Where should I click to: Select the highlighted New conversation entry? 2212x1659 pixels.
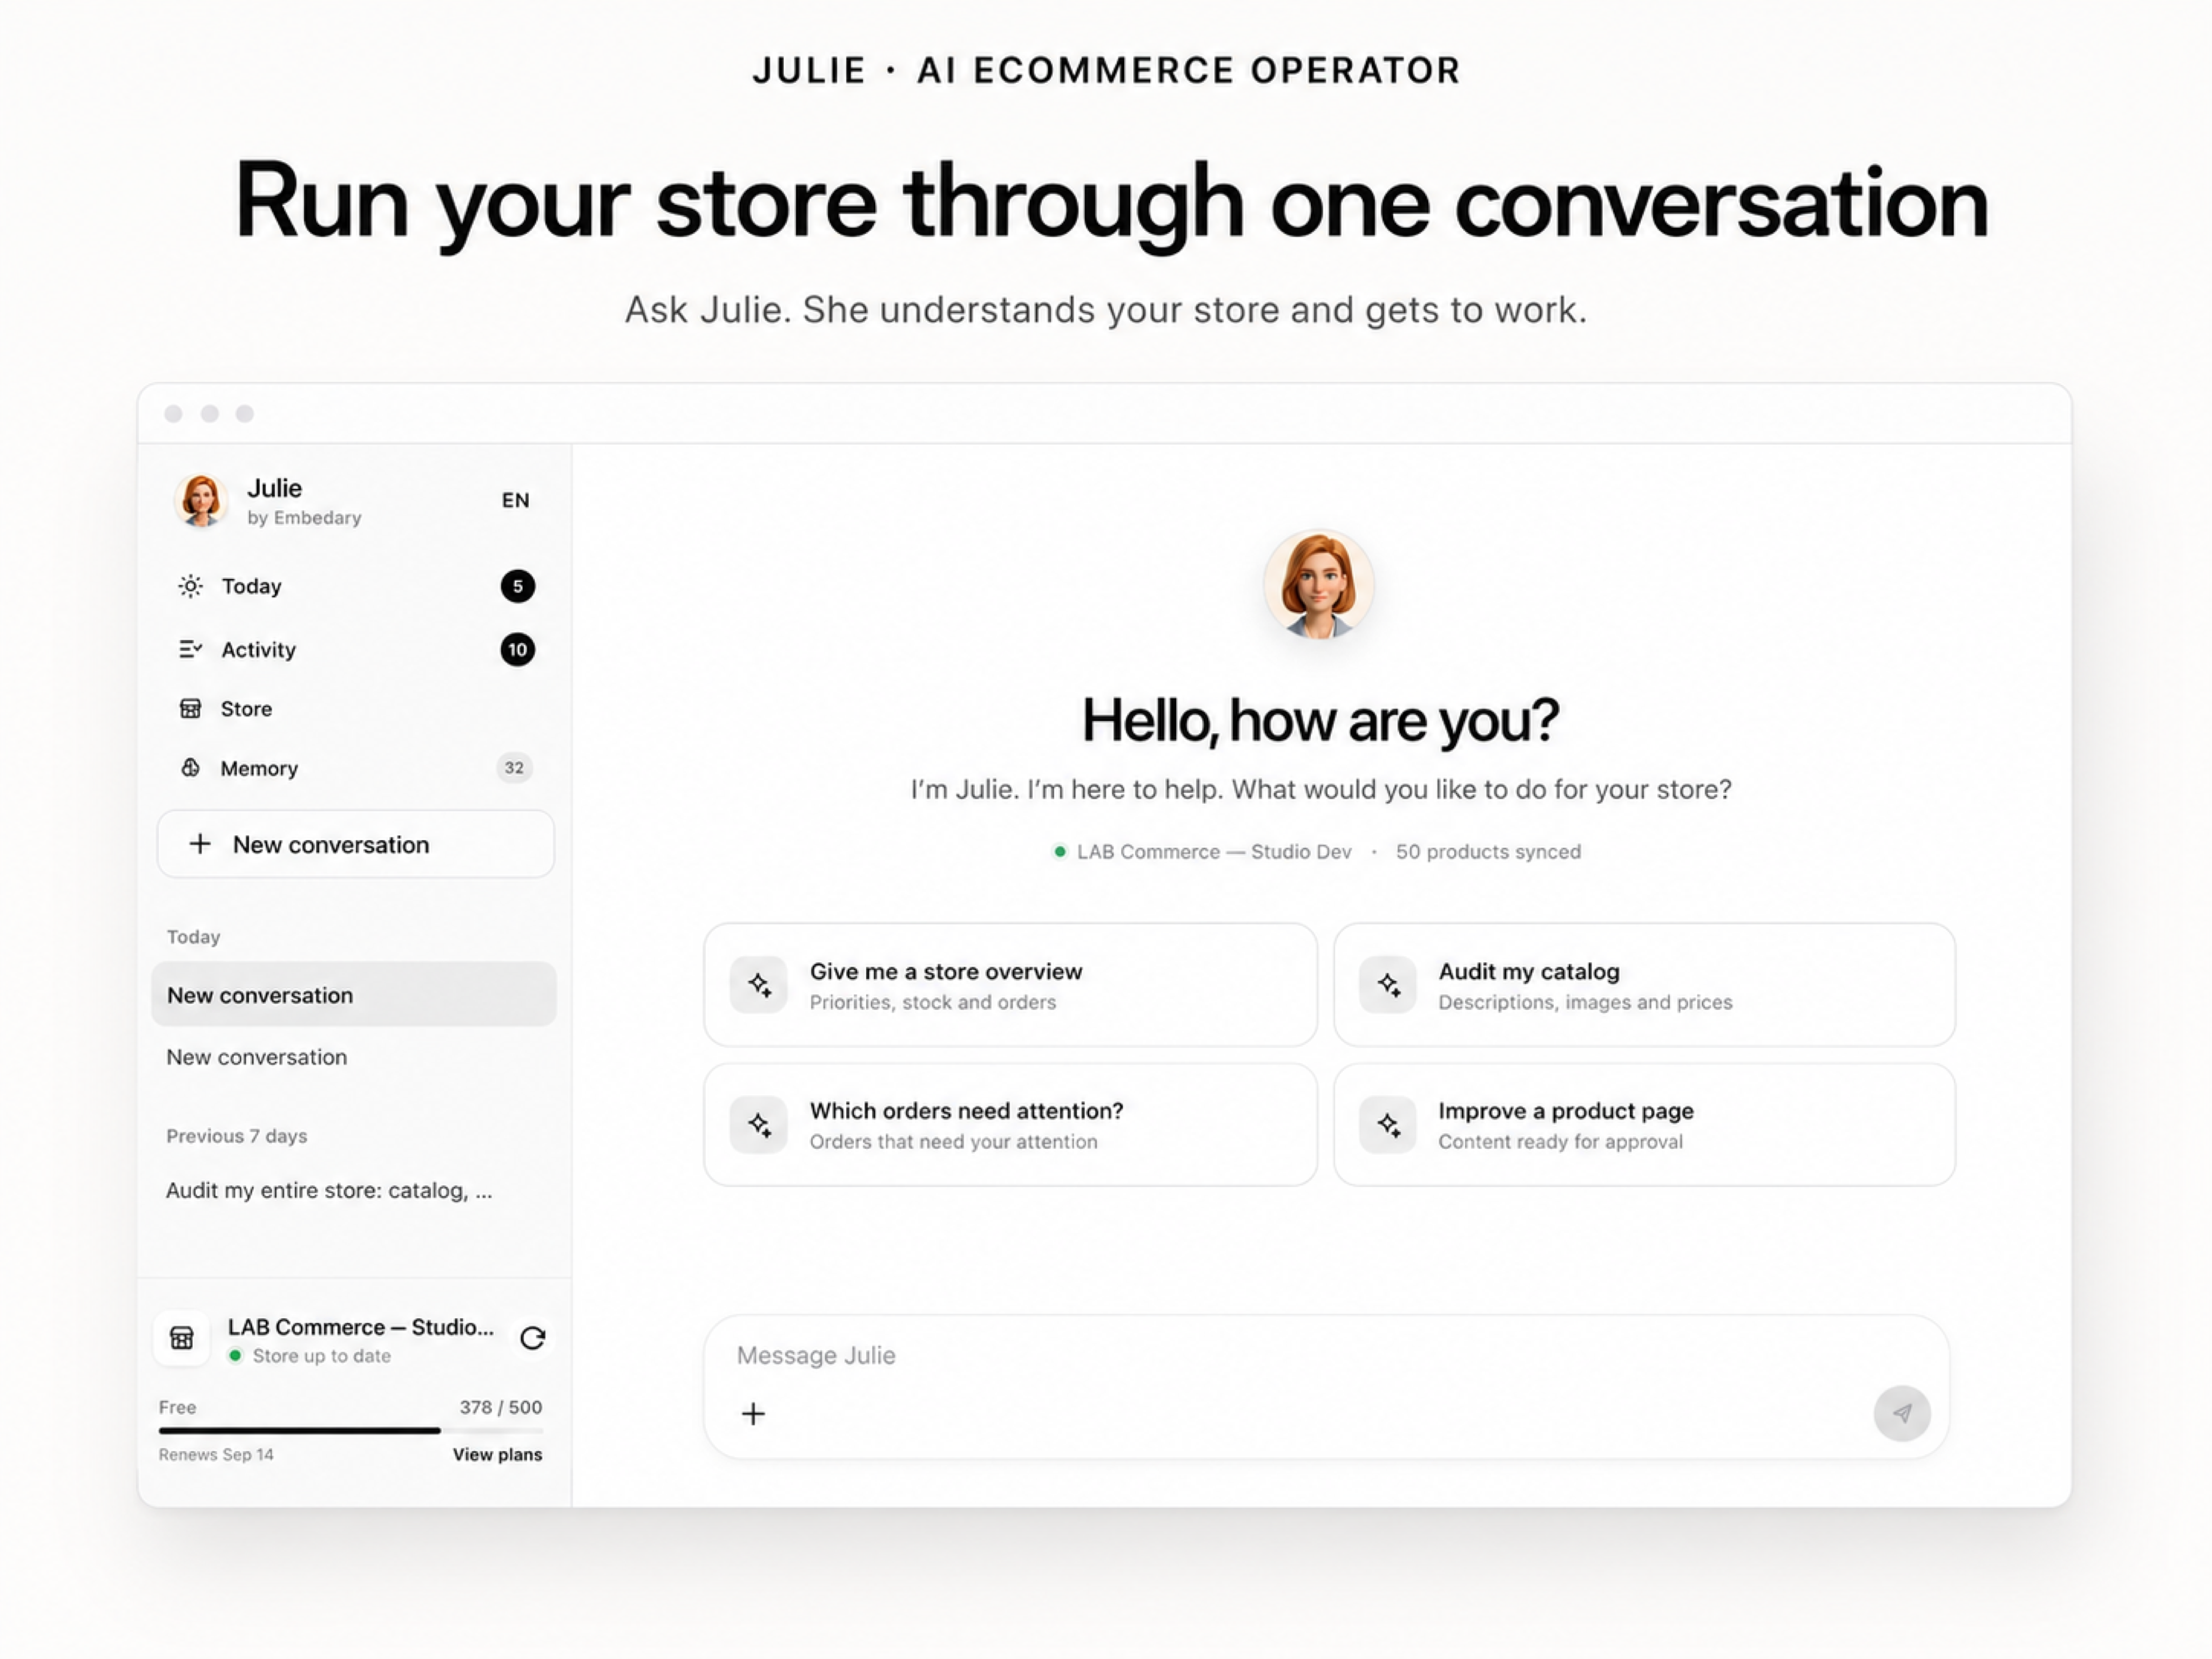[354, 995]
